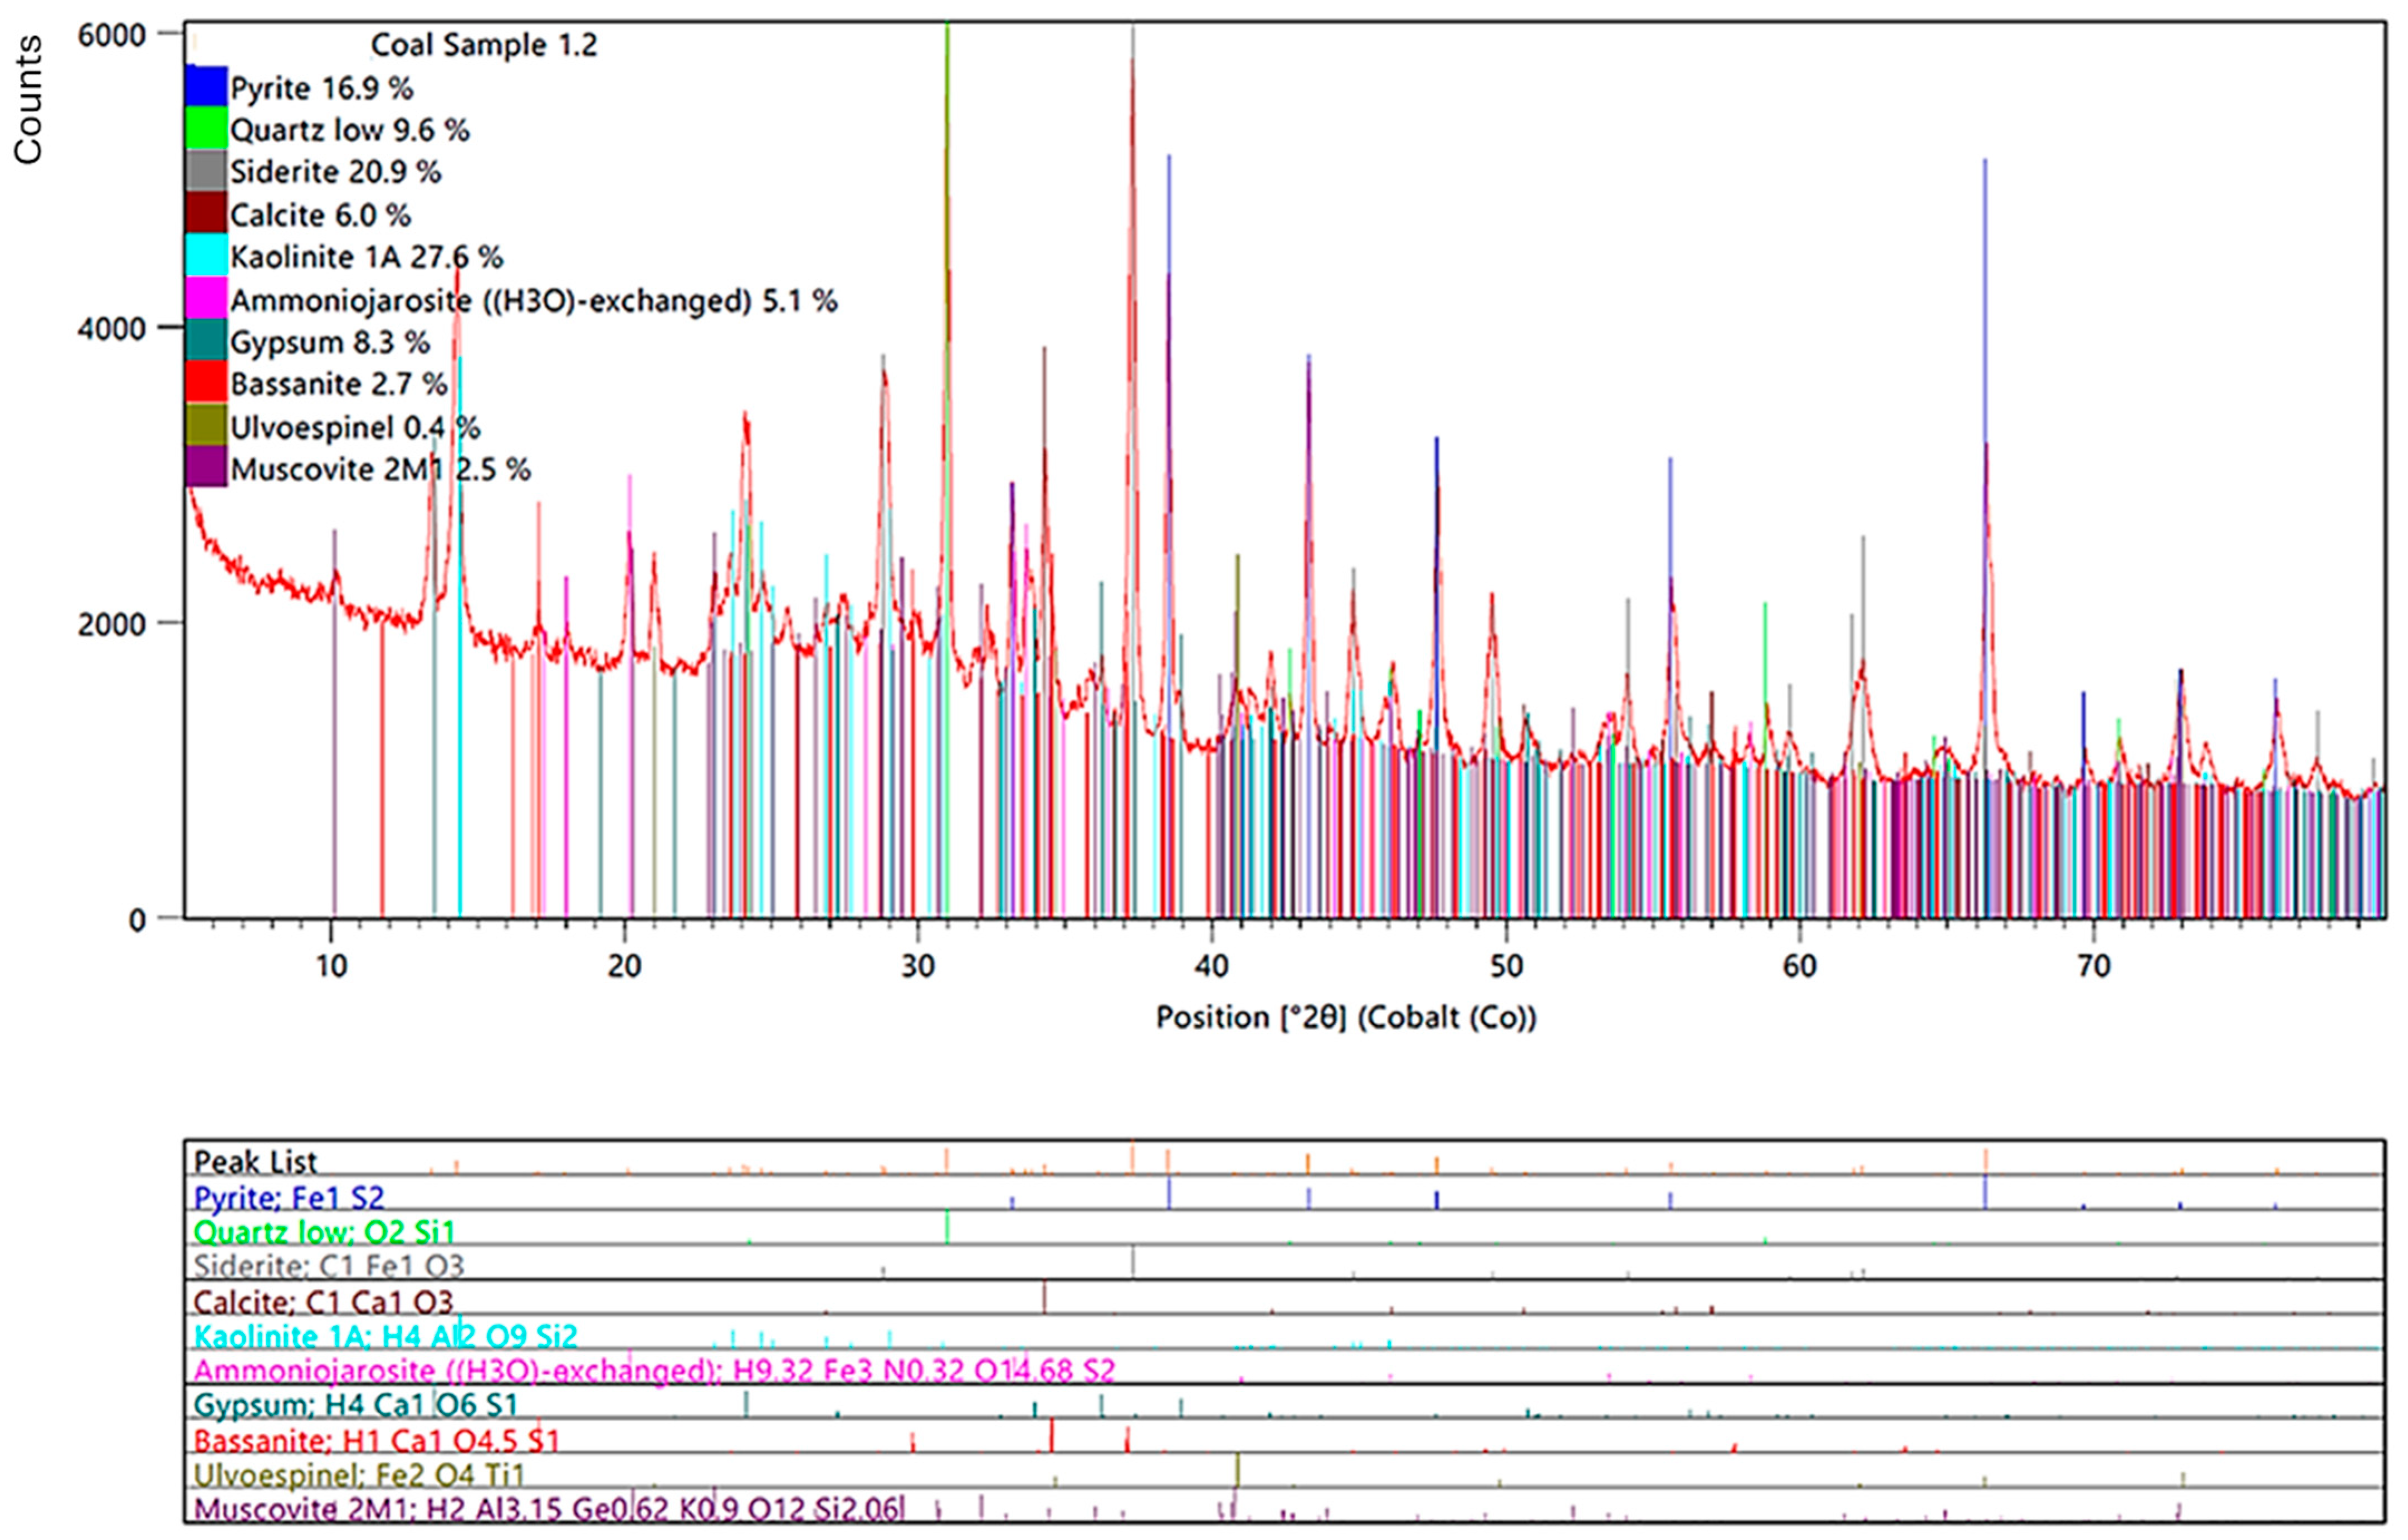Select the gray Siderite legend swatch

point(206,170)
